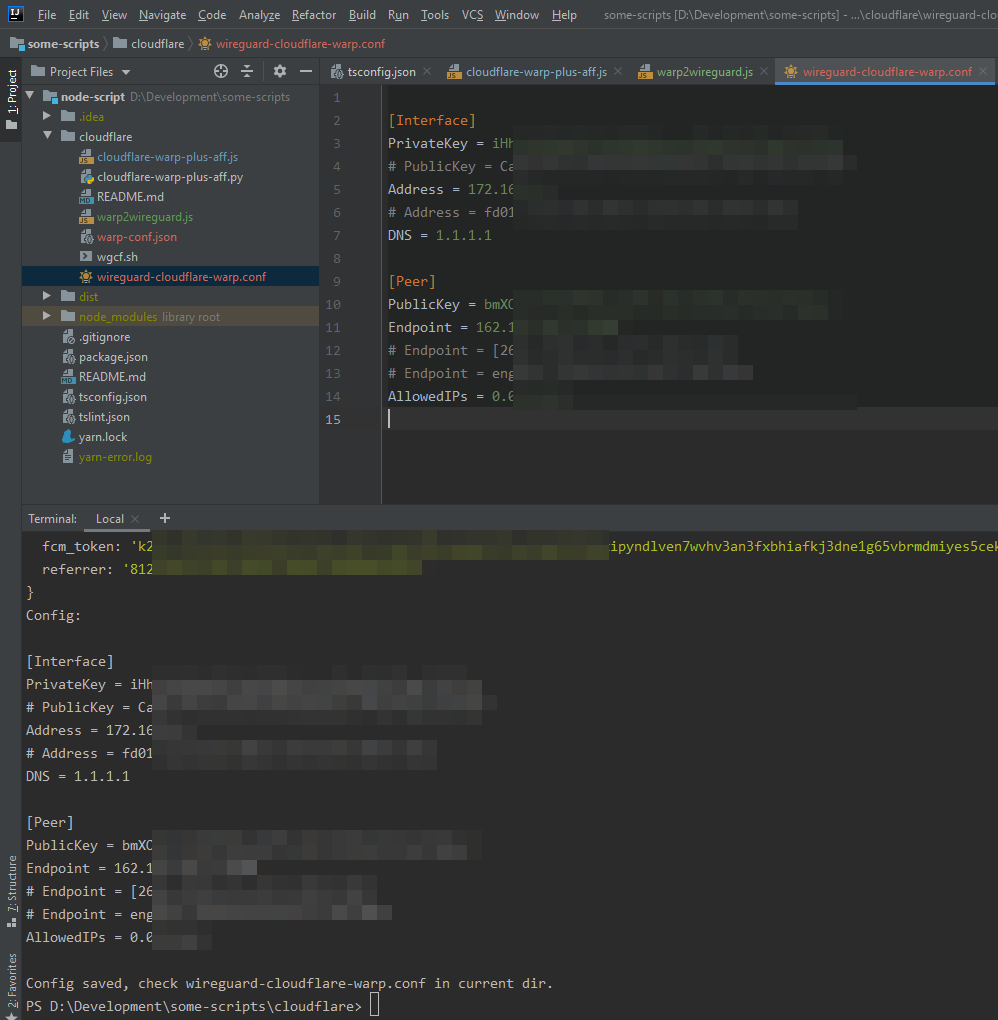
Task: Collapse the cloudflare folder in tree
Action: click(x=47, y=137)
